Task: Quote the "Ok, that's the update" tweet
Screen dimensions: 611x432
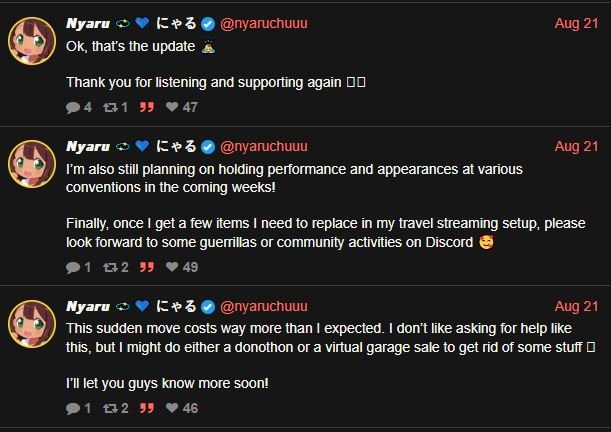Action: point(147,107)
